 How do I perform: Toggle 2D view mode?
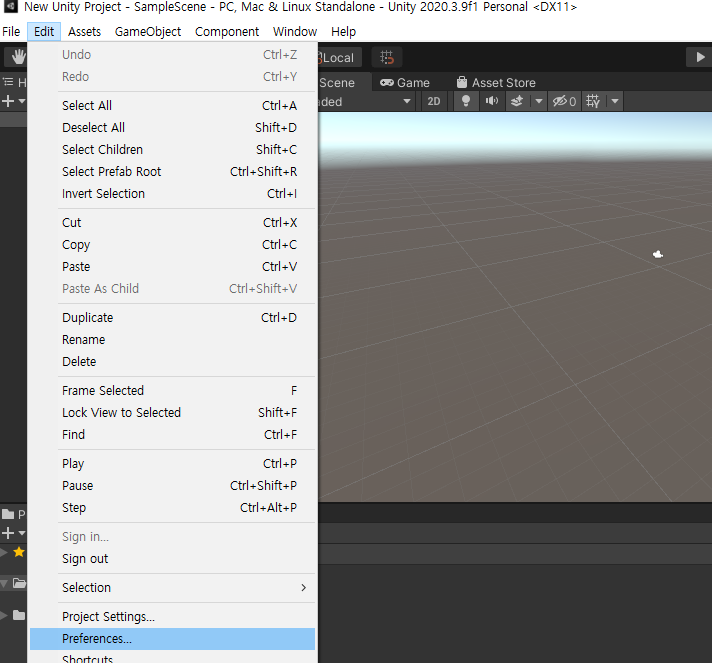pos(434,101)
